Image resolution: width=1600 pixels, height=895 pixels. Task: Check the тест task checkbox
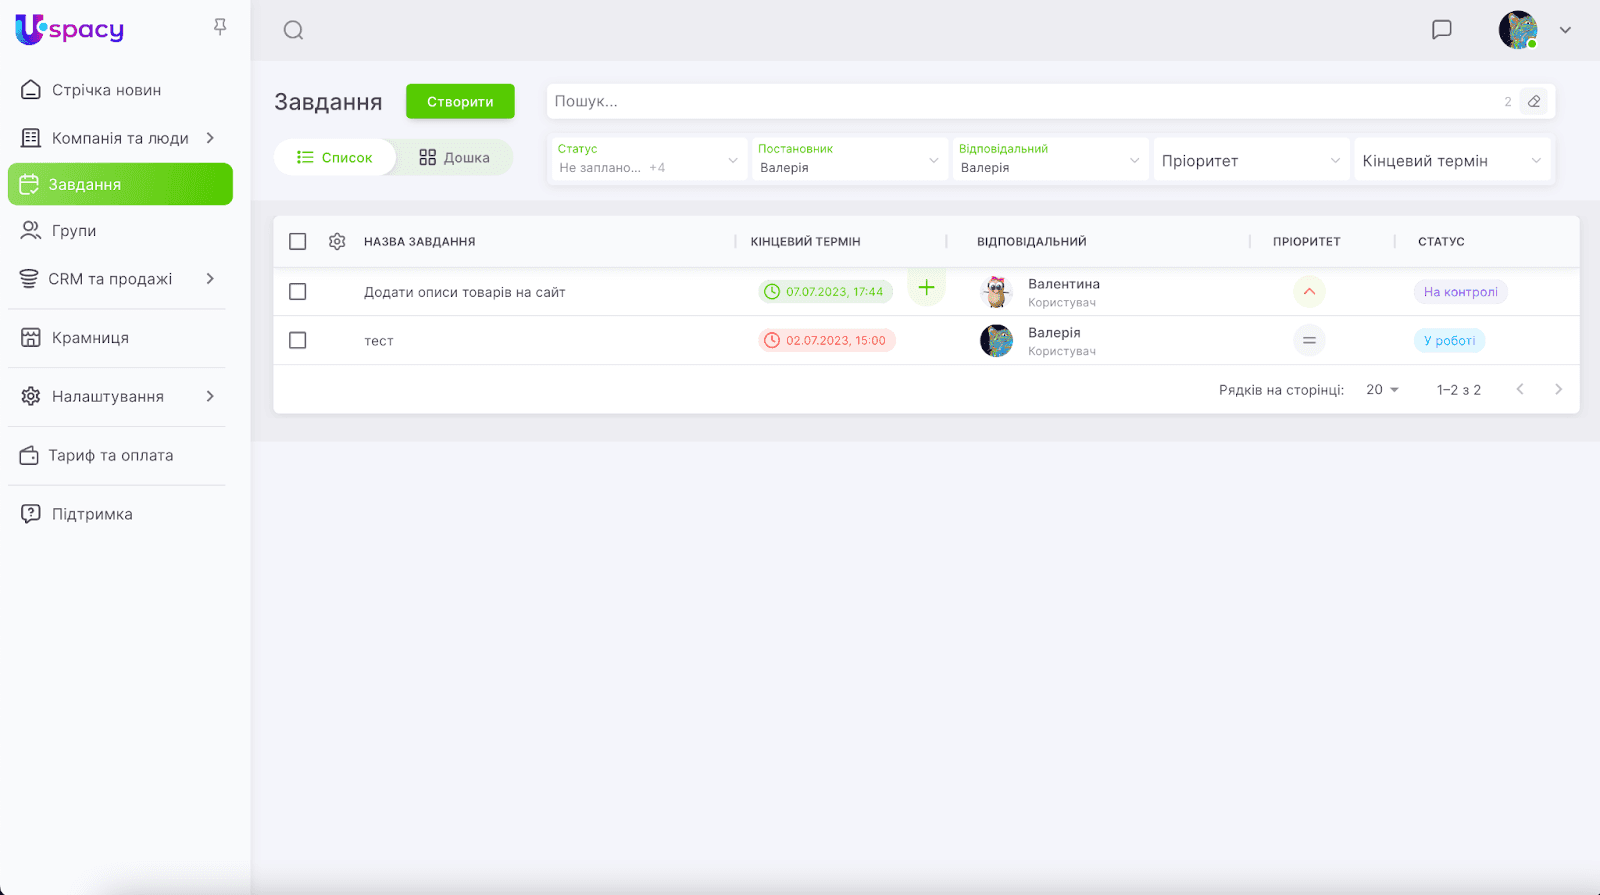297,340
